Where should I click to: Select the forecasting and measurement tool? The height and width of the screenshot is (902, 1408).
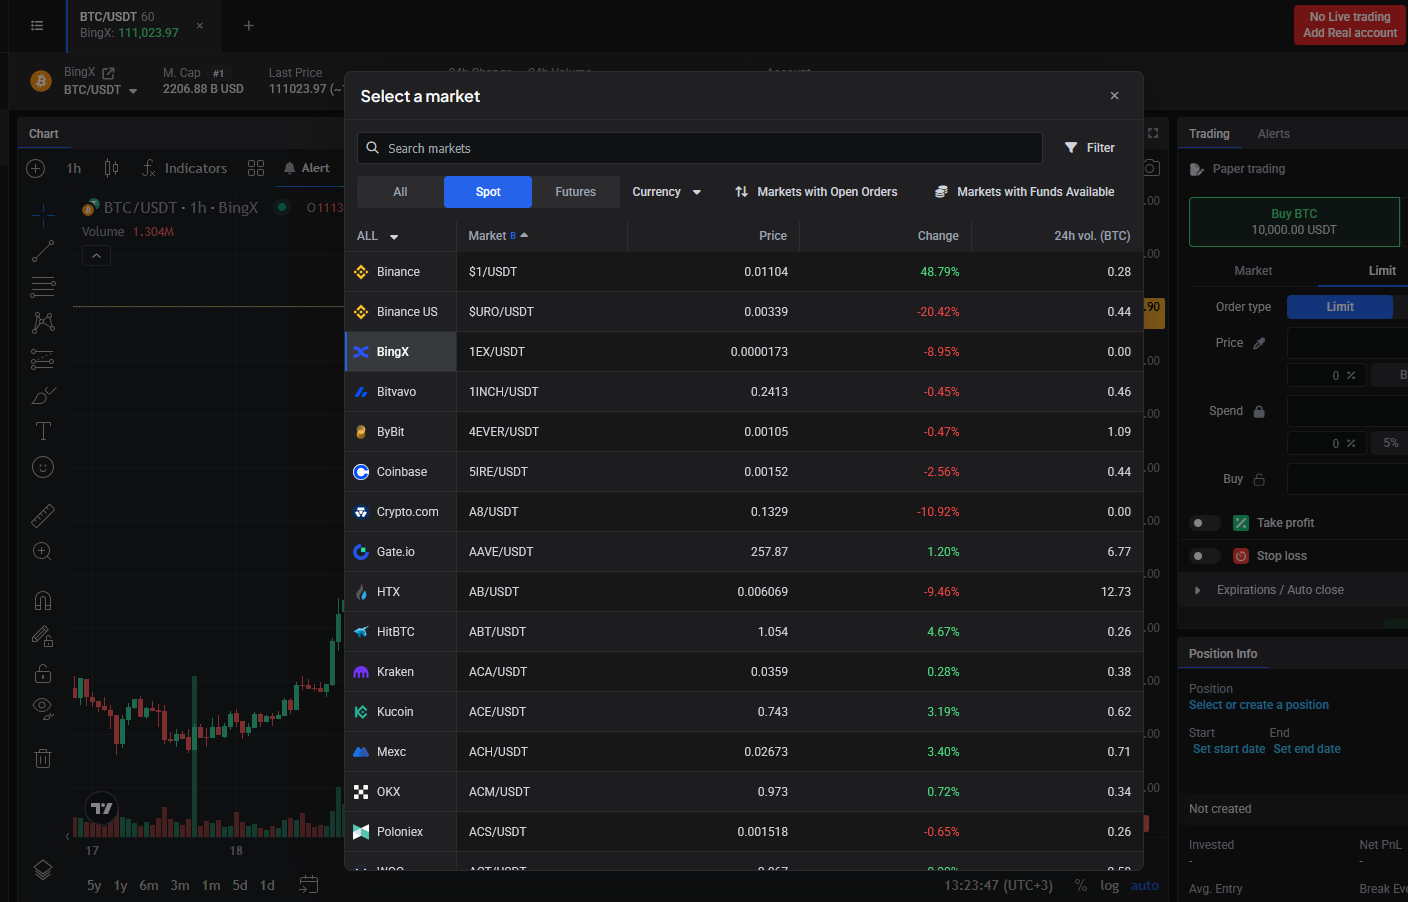point(43,359)
